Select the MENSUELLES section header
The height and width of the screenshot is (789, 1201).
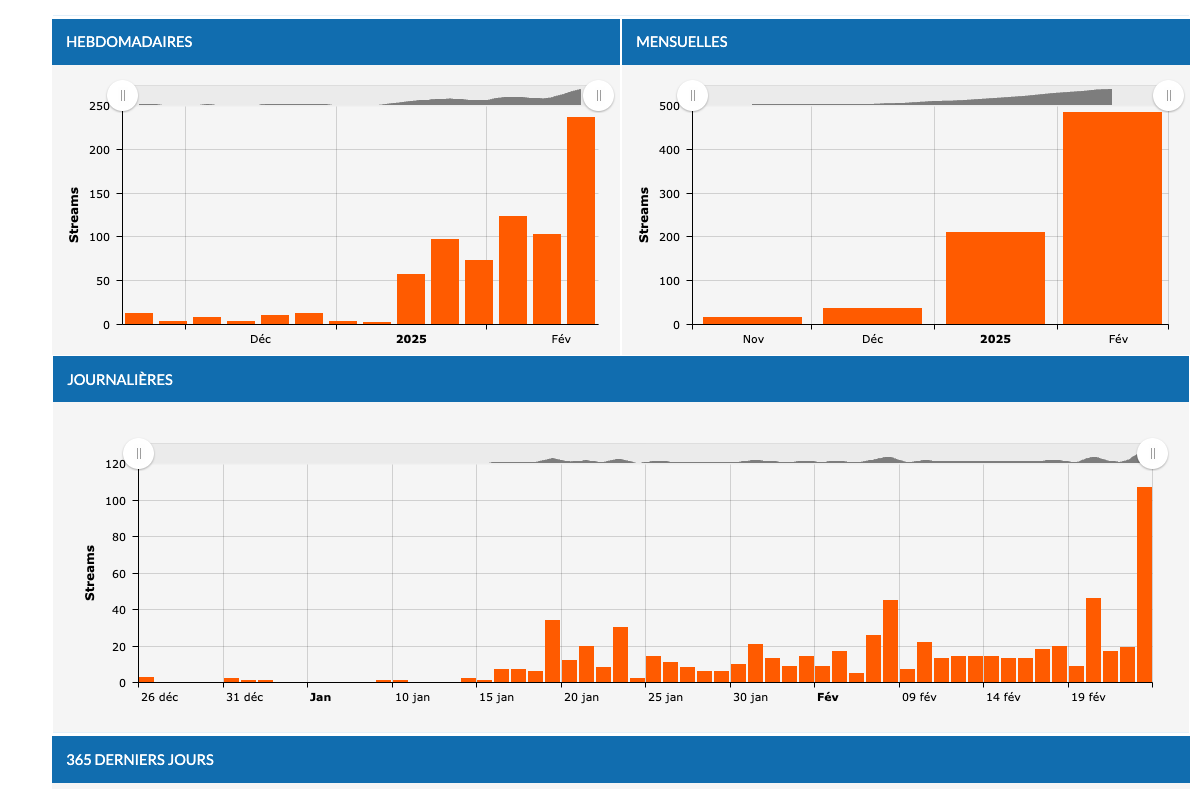[x=905, y=42]
